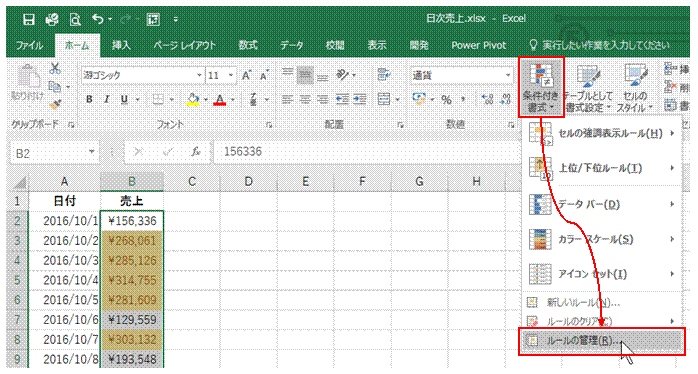Click merge and center icon
Screen dimensions: 698x374
384,99
